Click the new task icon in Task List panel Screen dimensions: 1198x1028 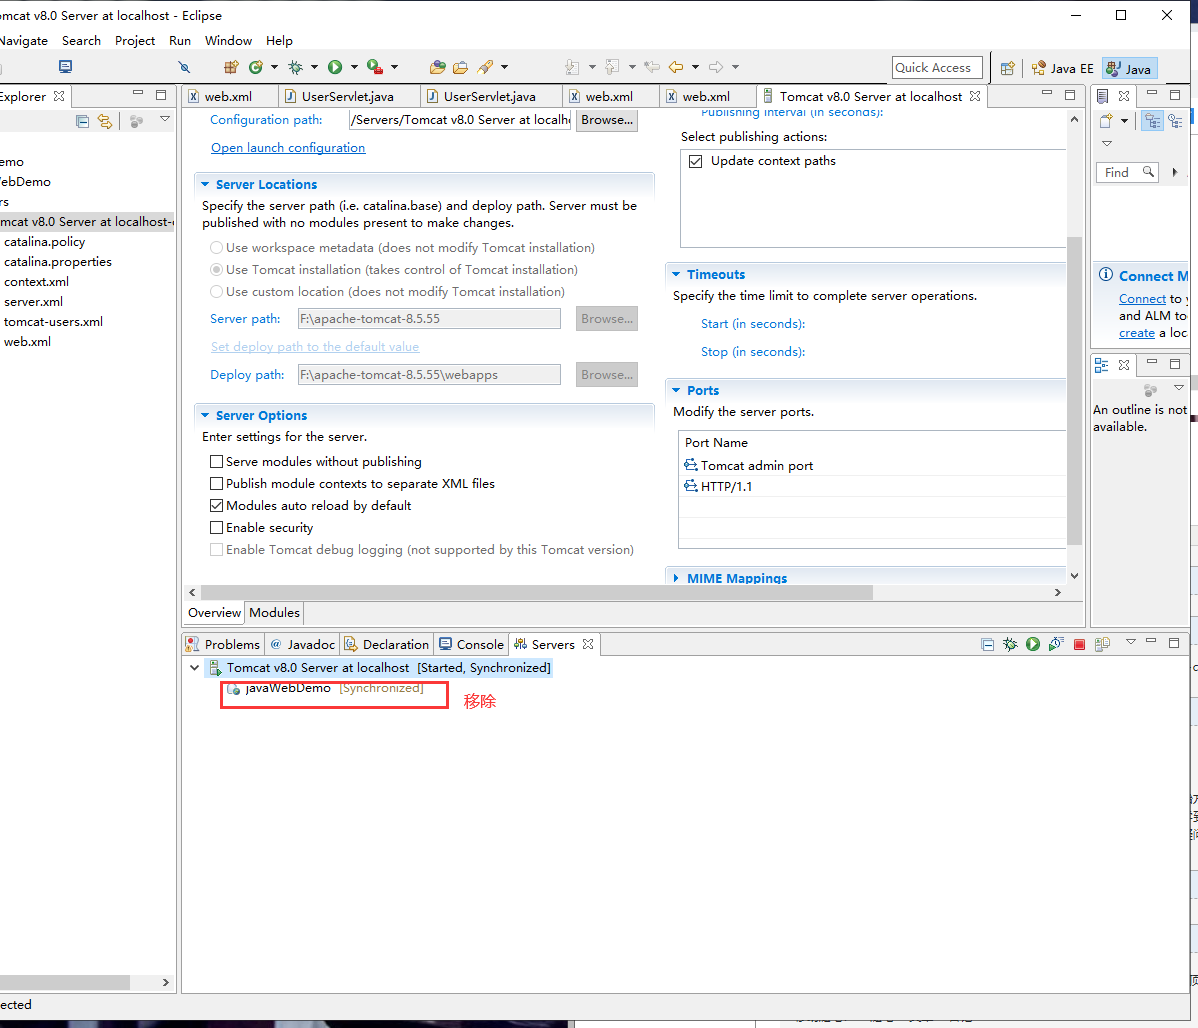(x=1106, y=121)
